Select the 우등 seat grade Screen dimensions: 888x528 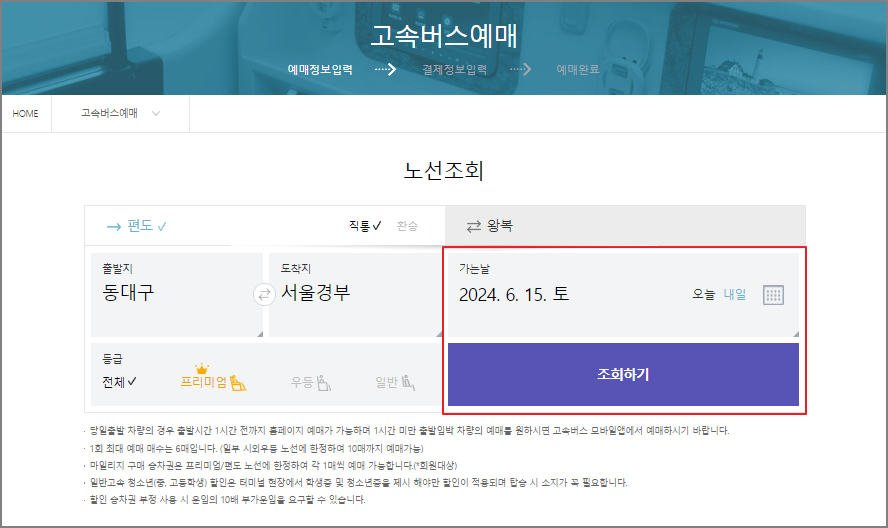(310, 382)
